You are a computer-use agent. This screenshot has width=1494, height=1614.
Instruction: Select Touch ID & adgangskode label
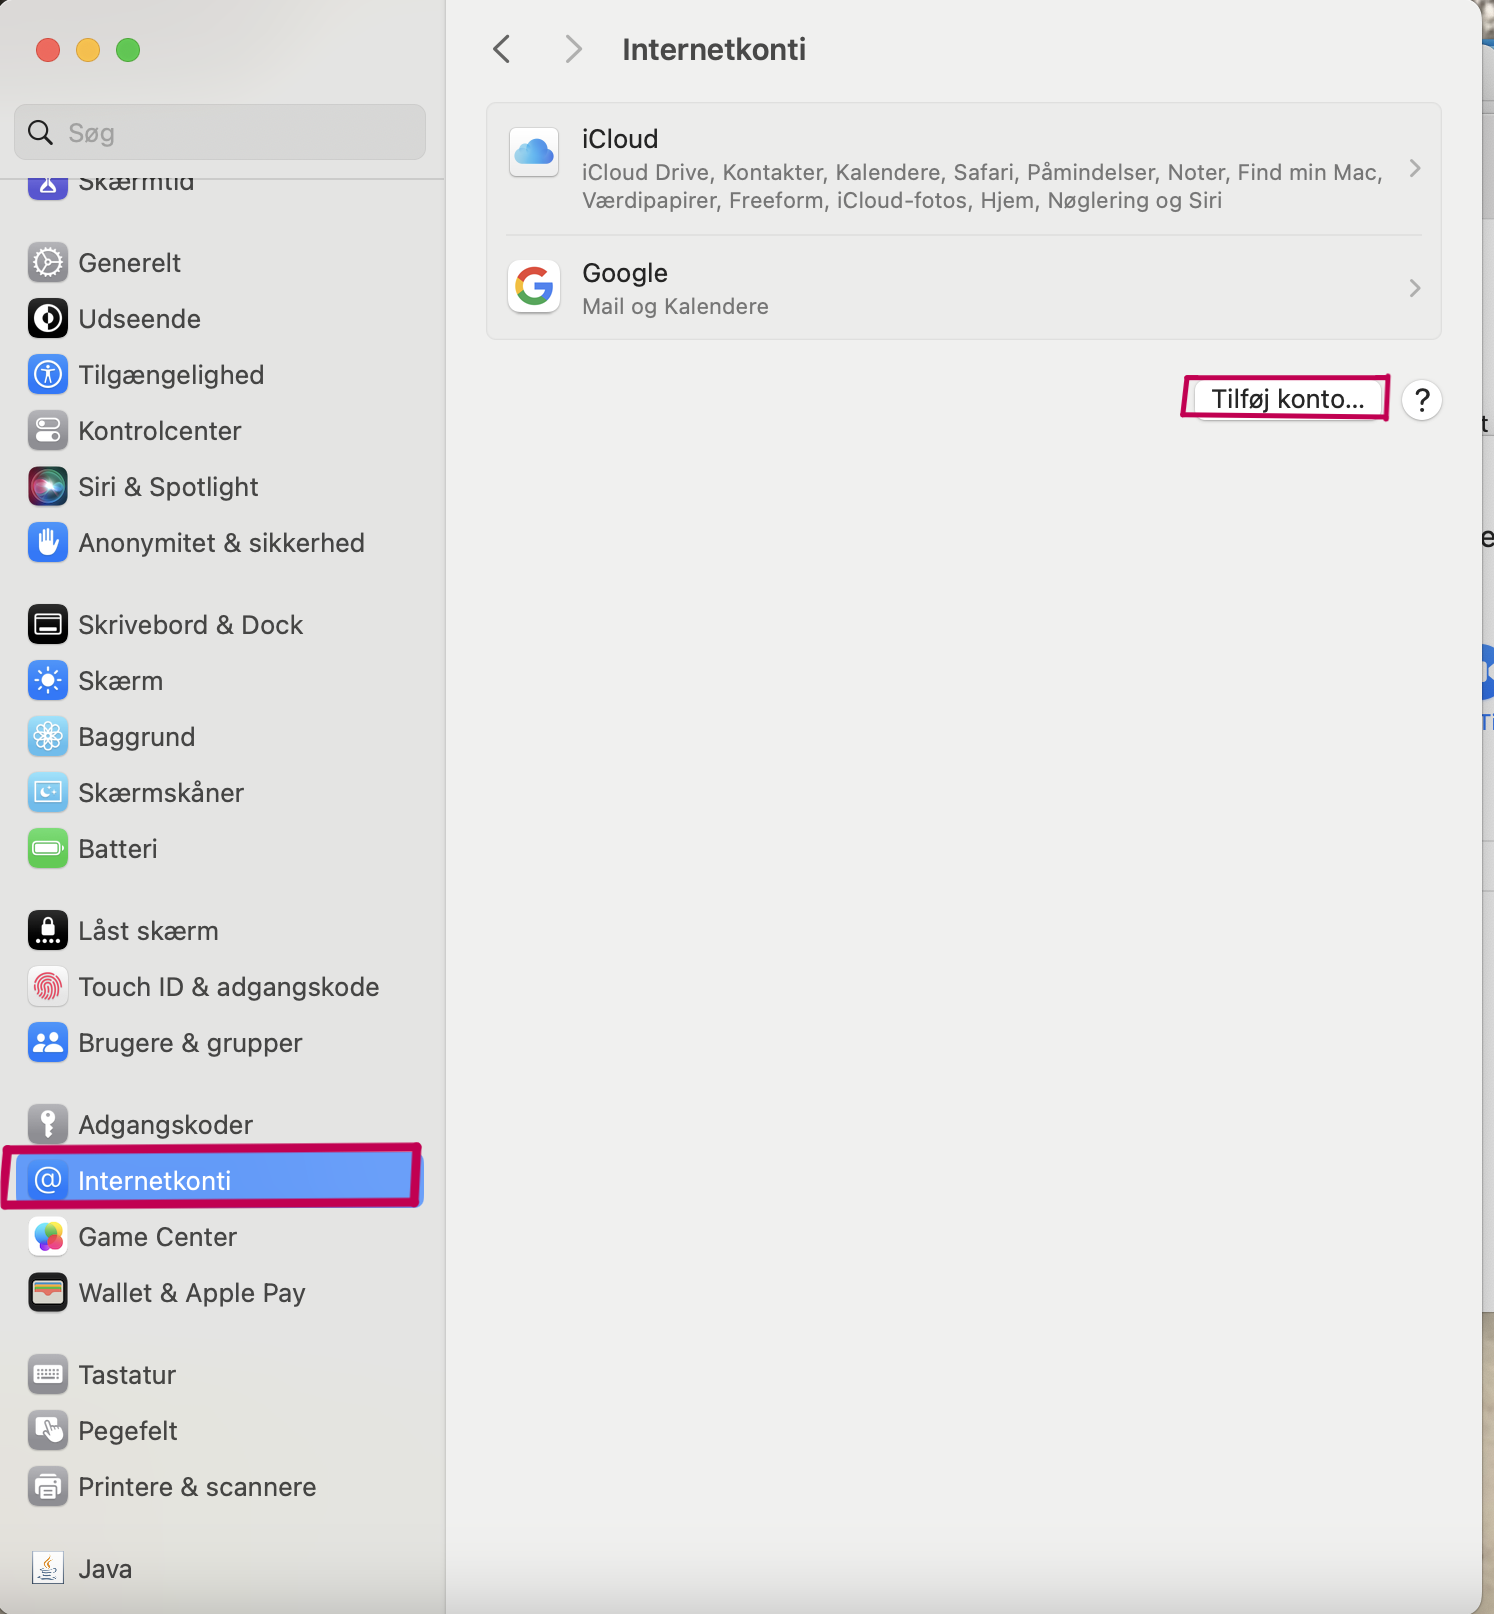pos(229,987)
